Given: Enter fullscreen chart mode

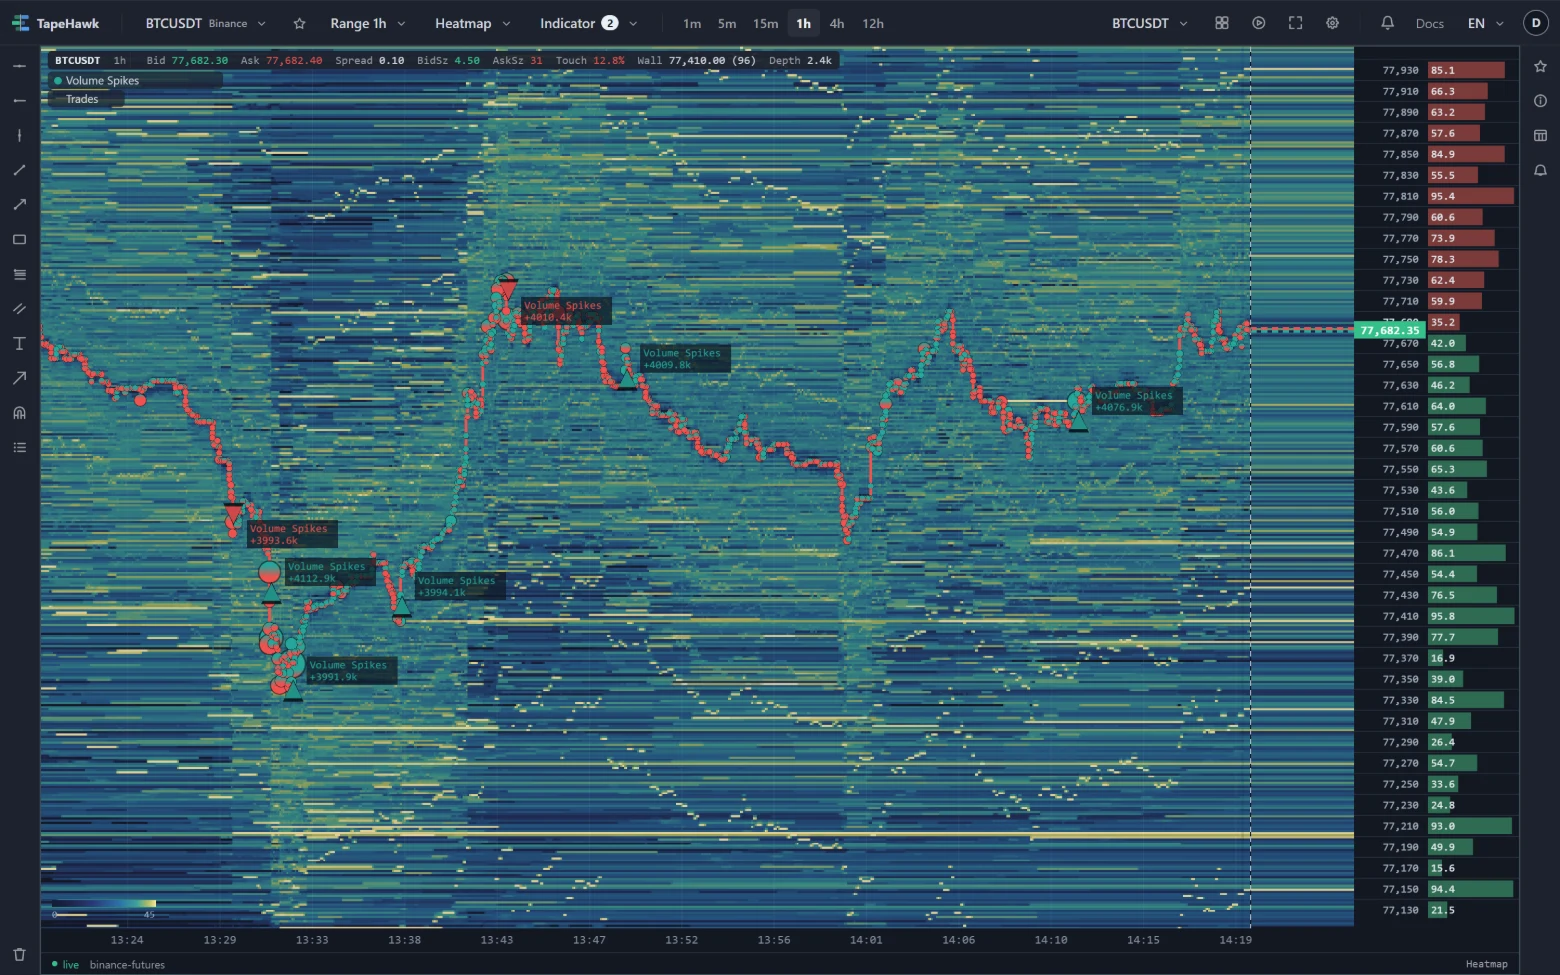Looking at the screenshot, I should click(1296, 23).
